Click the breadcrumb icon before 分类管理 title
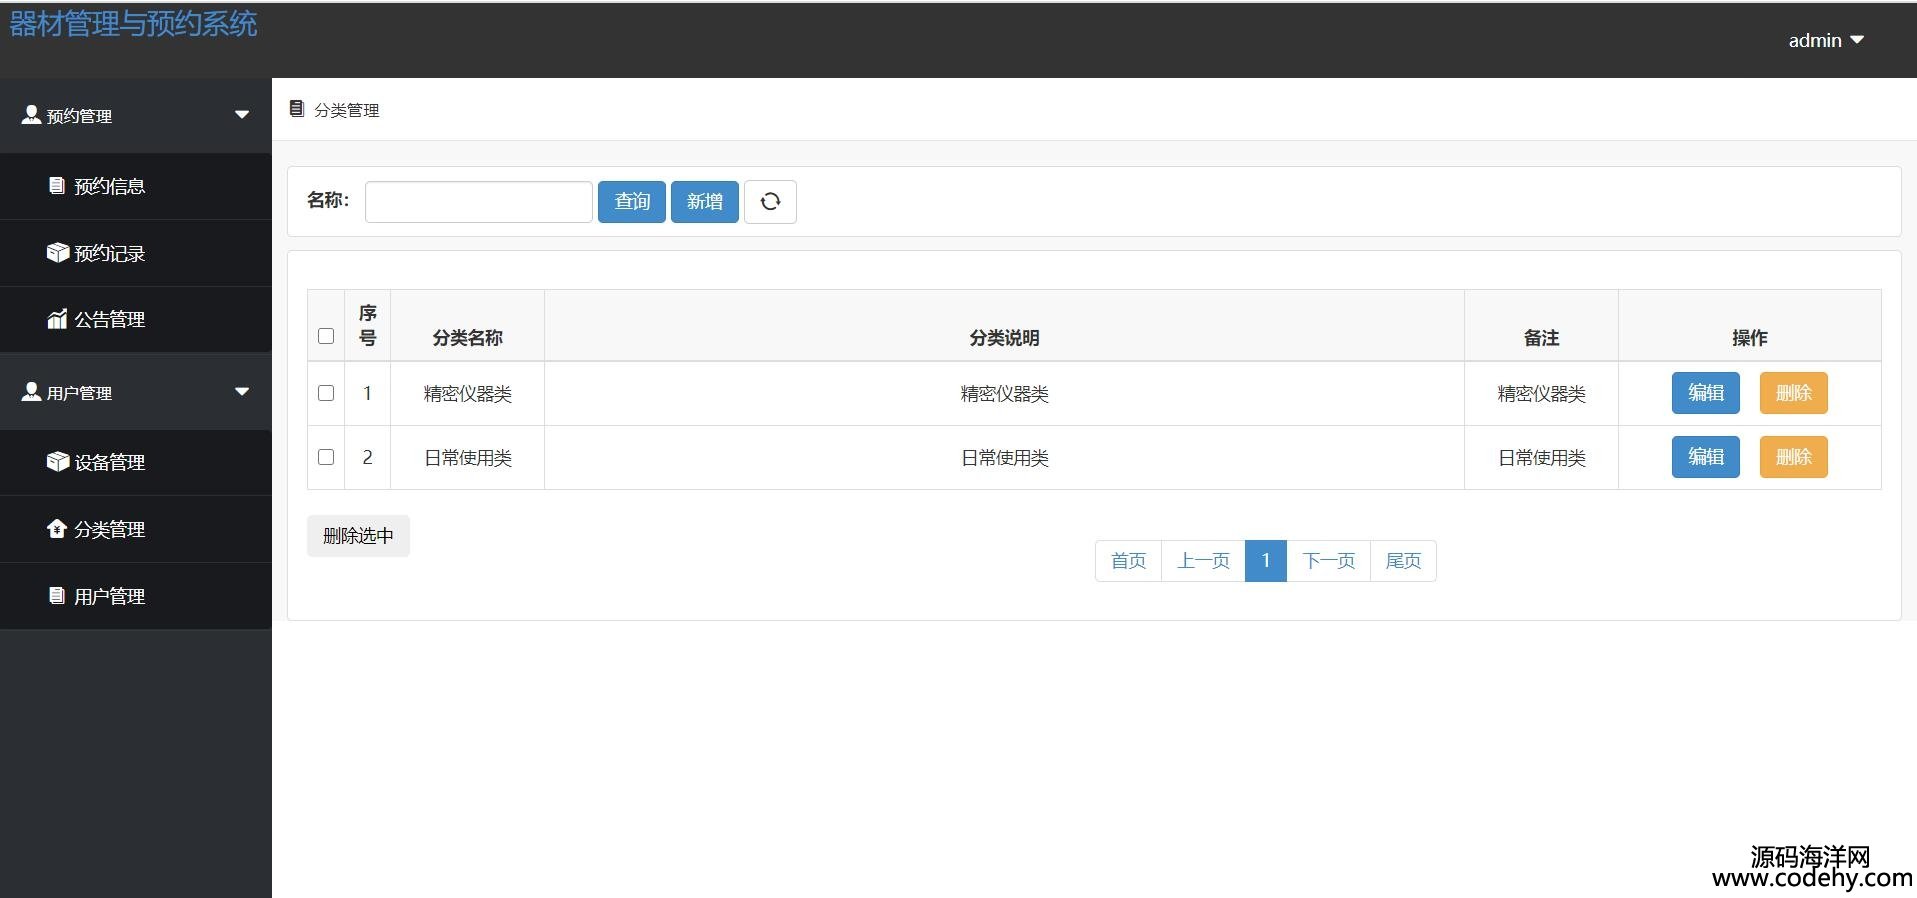The height and width of the screenshot is (898, 1917). (296, 108)
